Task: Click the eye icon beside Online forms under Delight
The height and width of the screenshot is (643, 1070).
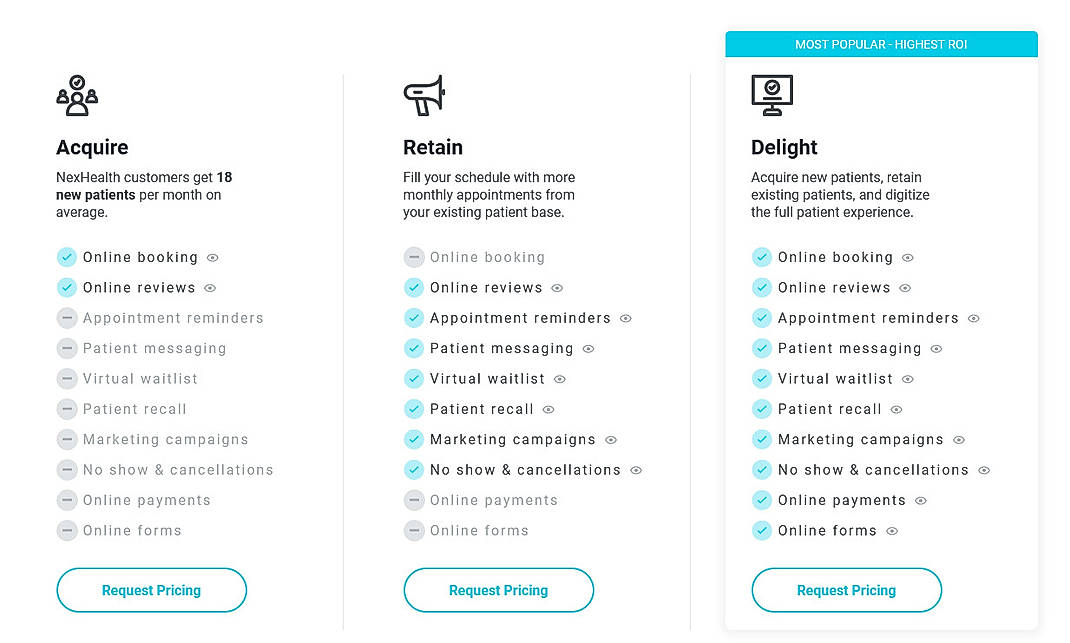Action: pos(894,530)
